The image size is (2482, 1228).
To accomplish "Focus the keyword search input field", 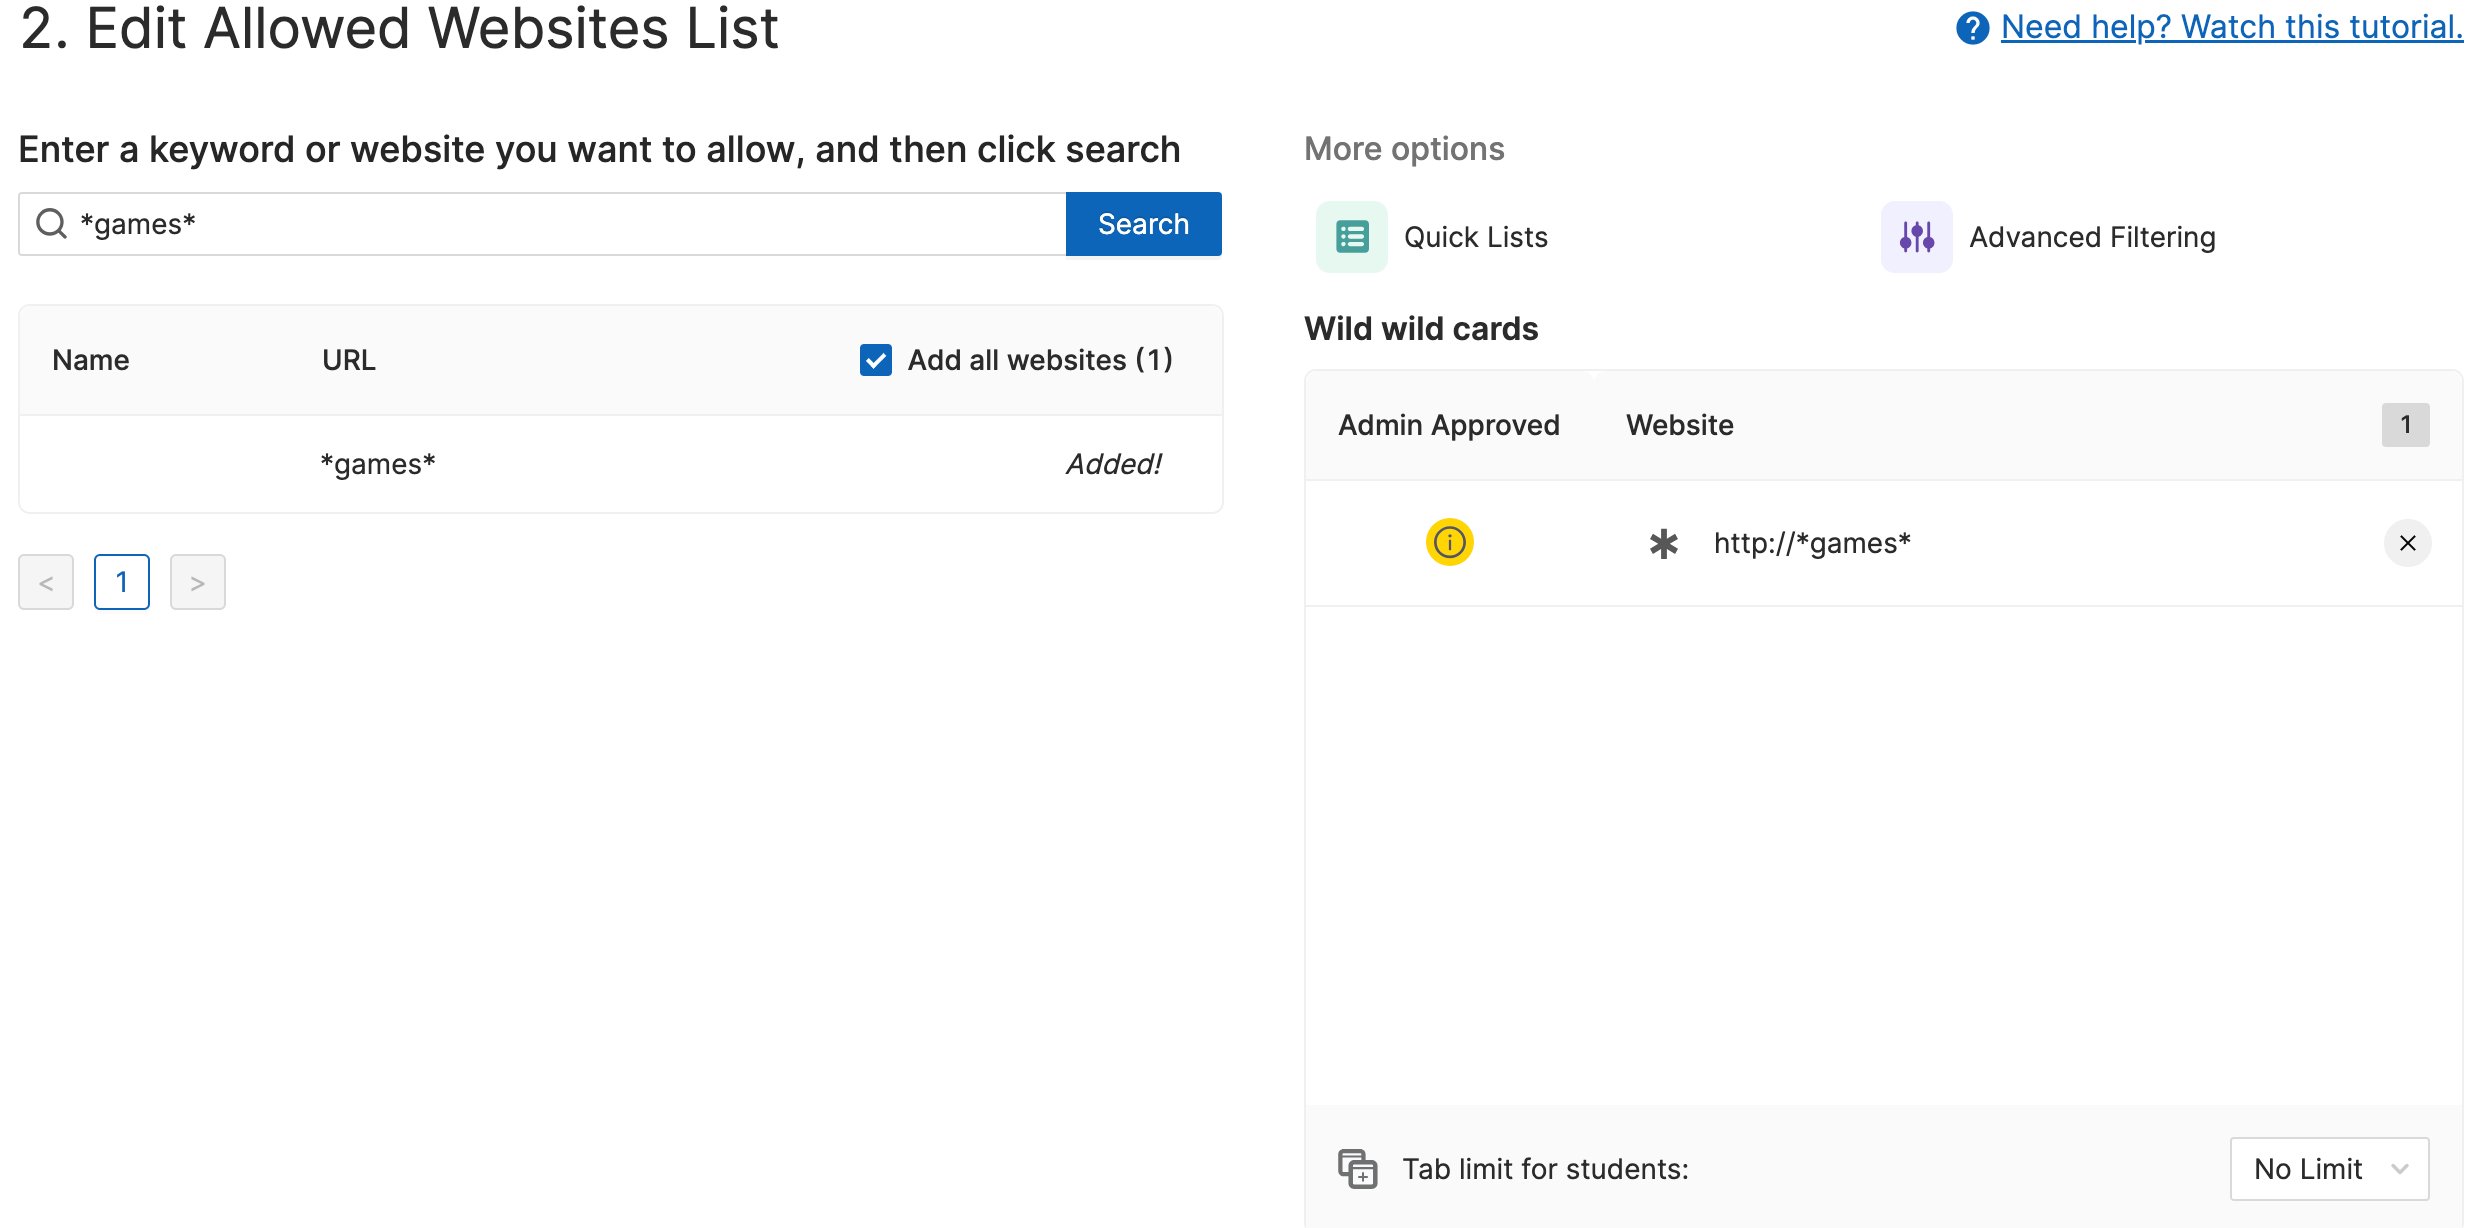I will pyautogui.click(x=543, y=224).
